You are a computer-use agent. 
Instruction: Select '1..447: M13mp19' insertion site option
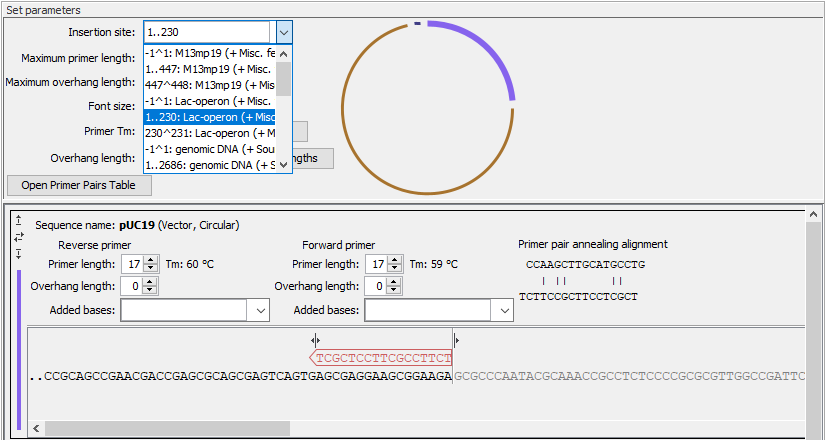(x=210, y=70)
